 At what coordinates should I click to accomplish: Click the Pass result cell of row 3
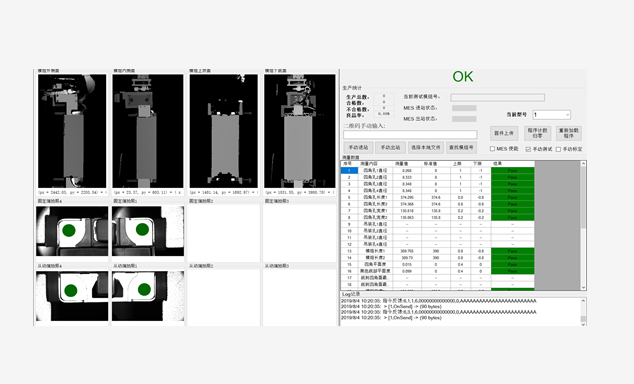[513, 184]
